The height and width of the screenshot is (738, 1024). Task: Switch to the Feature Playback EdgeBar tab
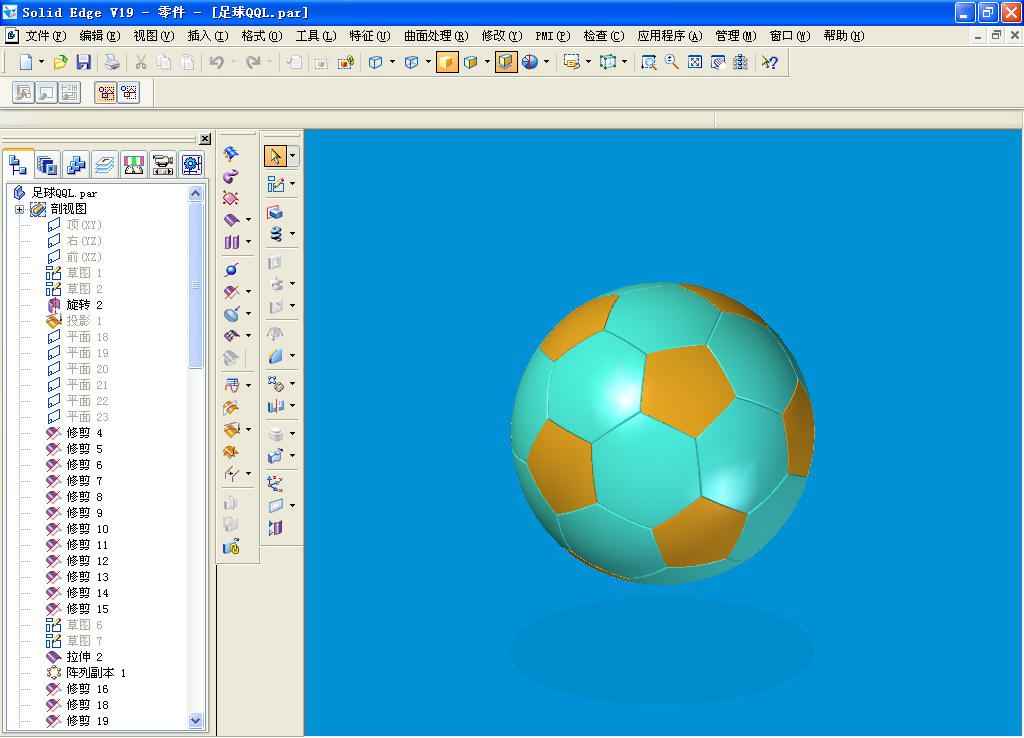(162, 165)
